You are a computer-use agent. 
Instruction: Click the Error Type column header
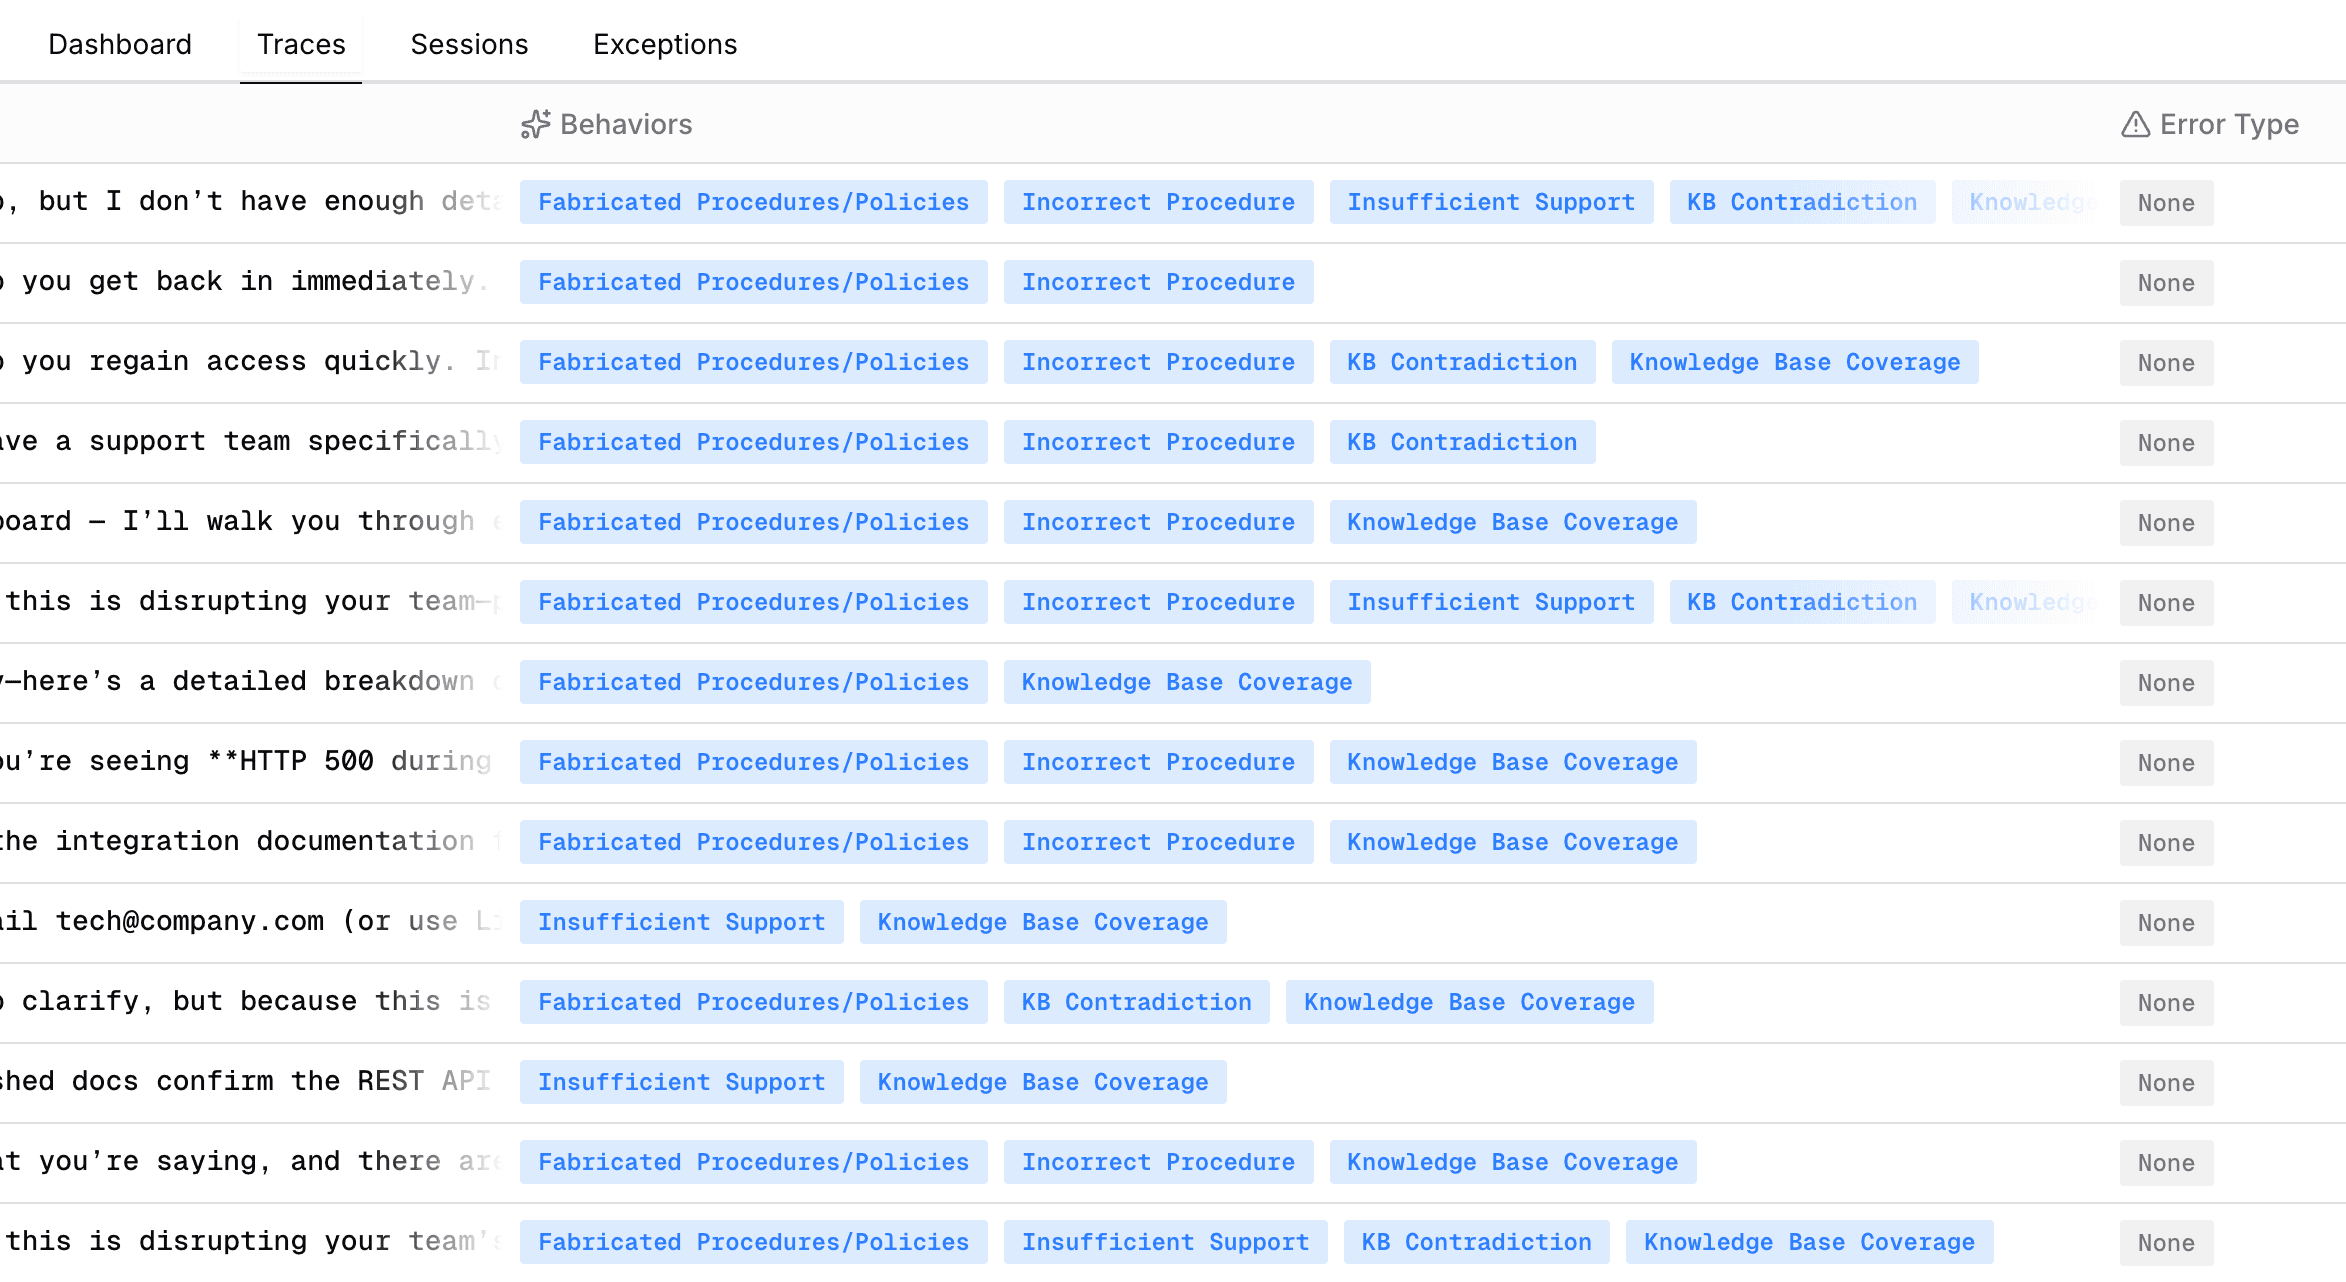[2229, 124]
